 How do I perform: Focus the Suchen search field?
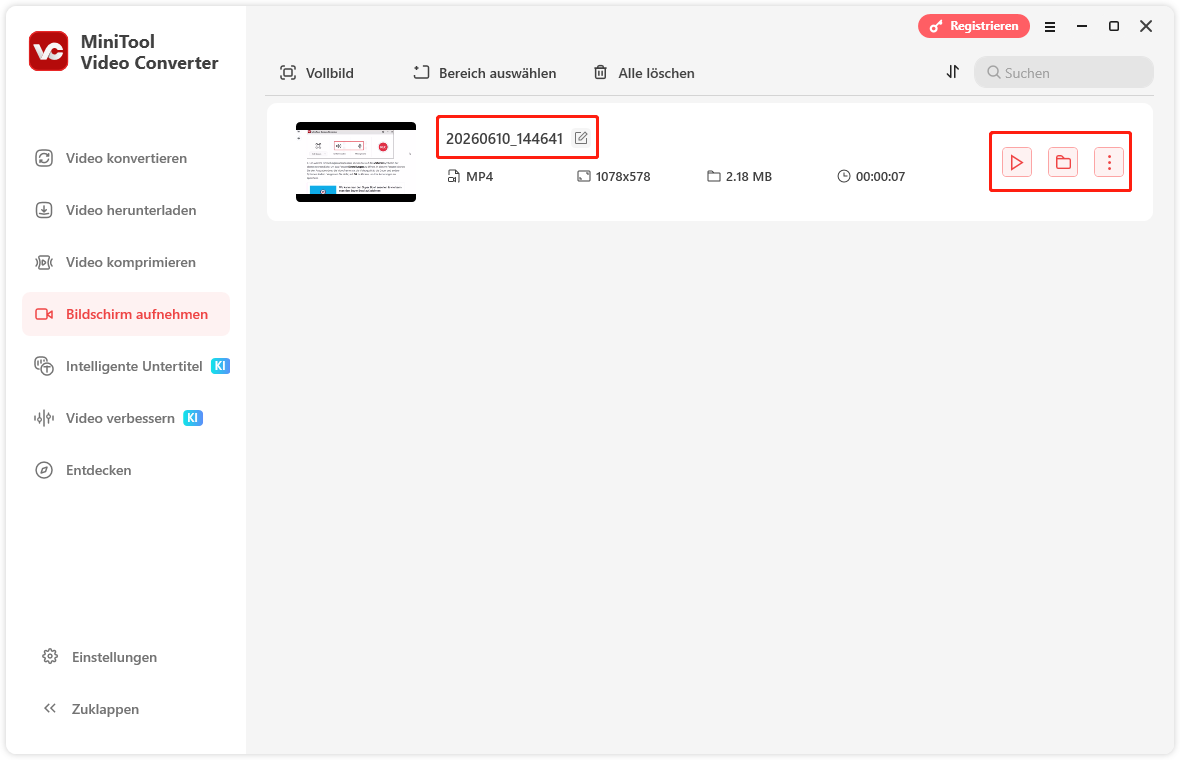pyautogui.click(x=1063, y=72)
